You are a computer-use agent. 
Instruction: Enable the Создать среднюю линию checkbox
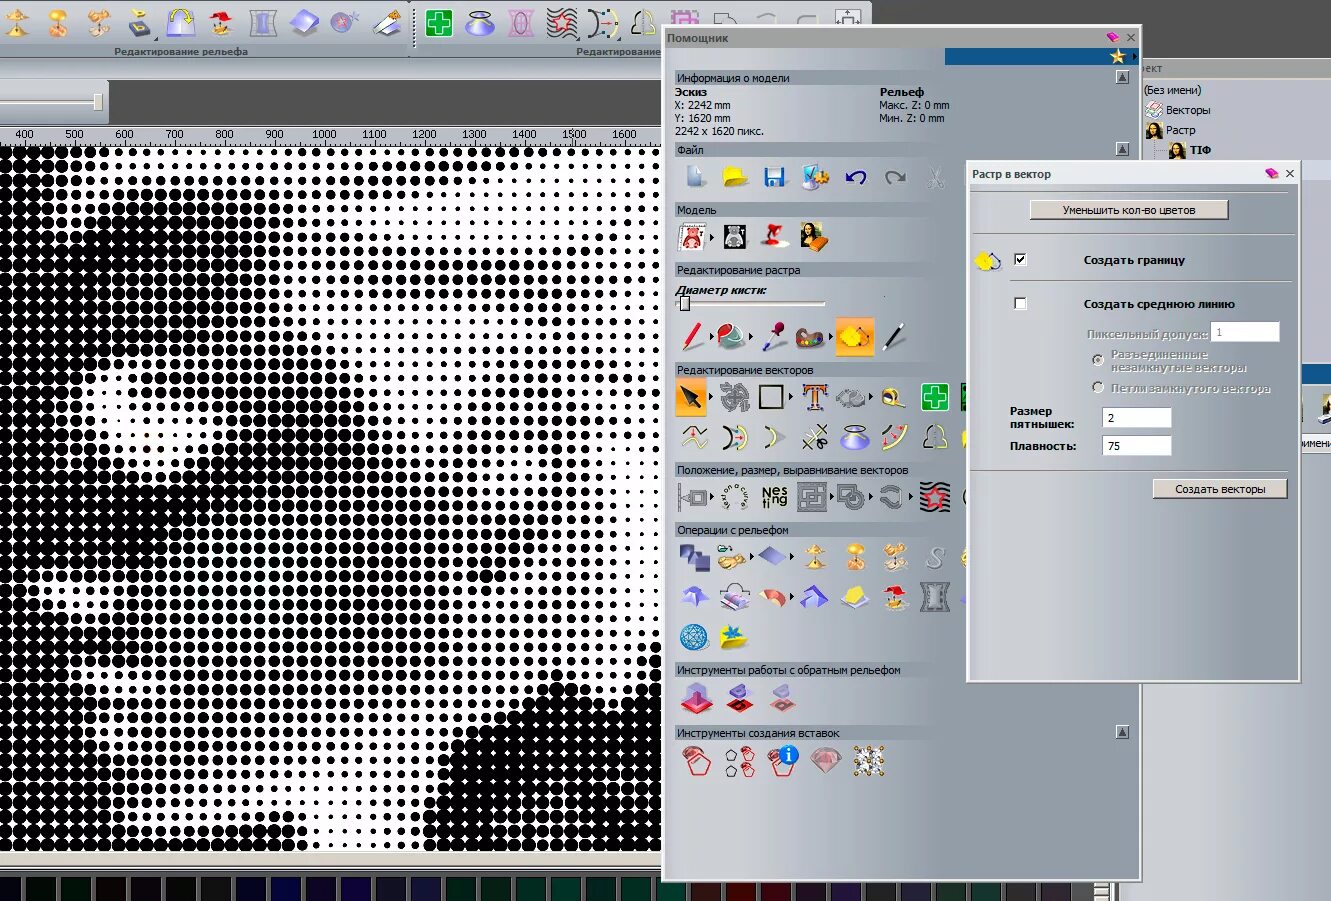click(1020, 303)
